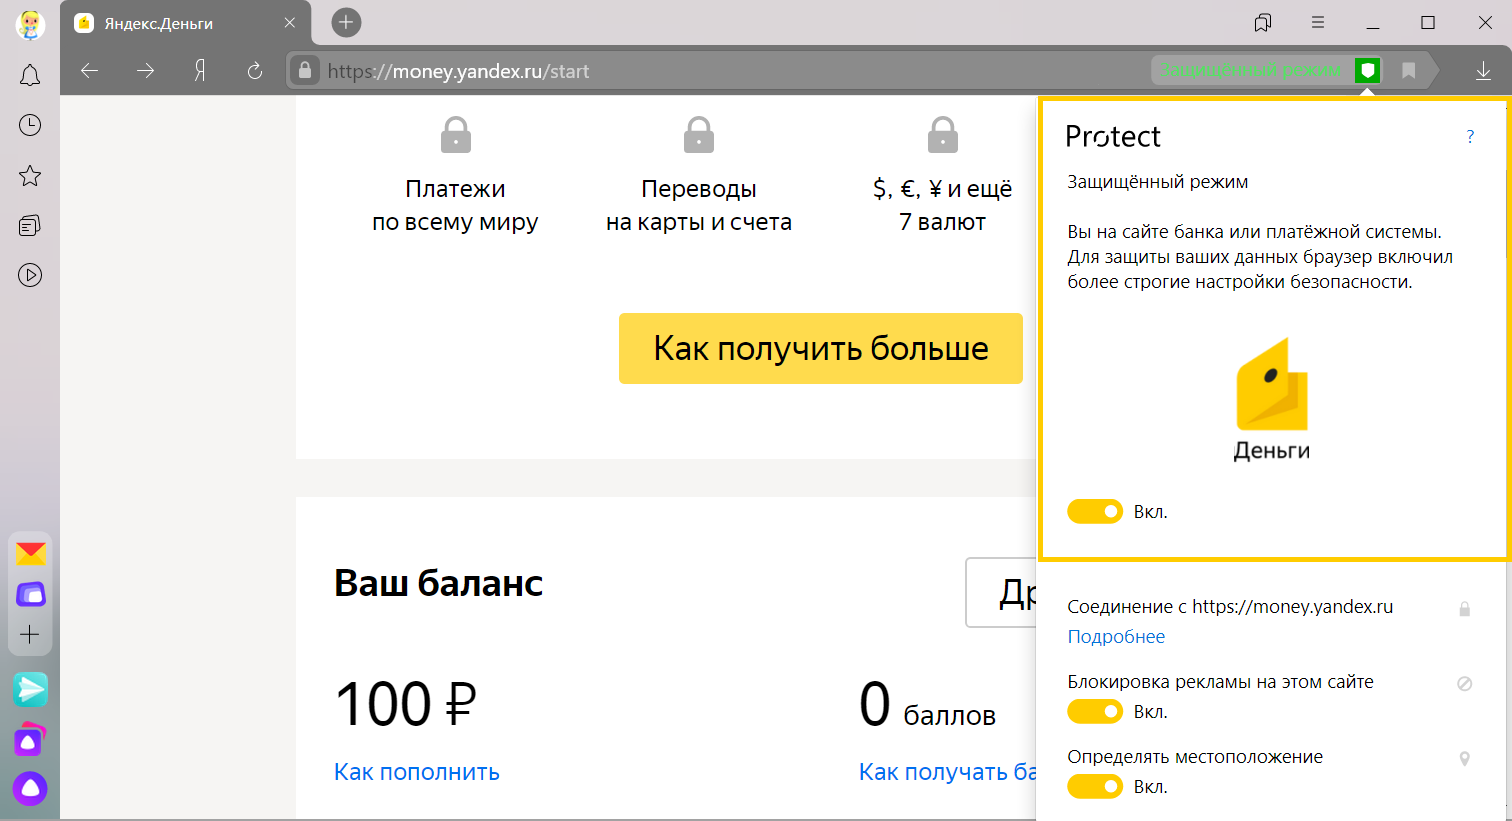Toggle Блокировка рекламы на этом сайте switch
This screenshot has height=821, width=1512.
click(x=1095, y=712)
